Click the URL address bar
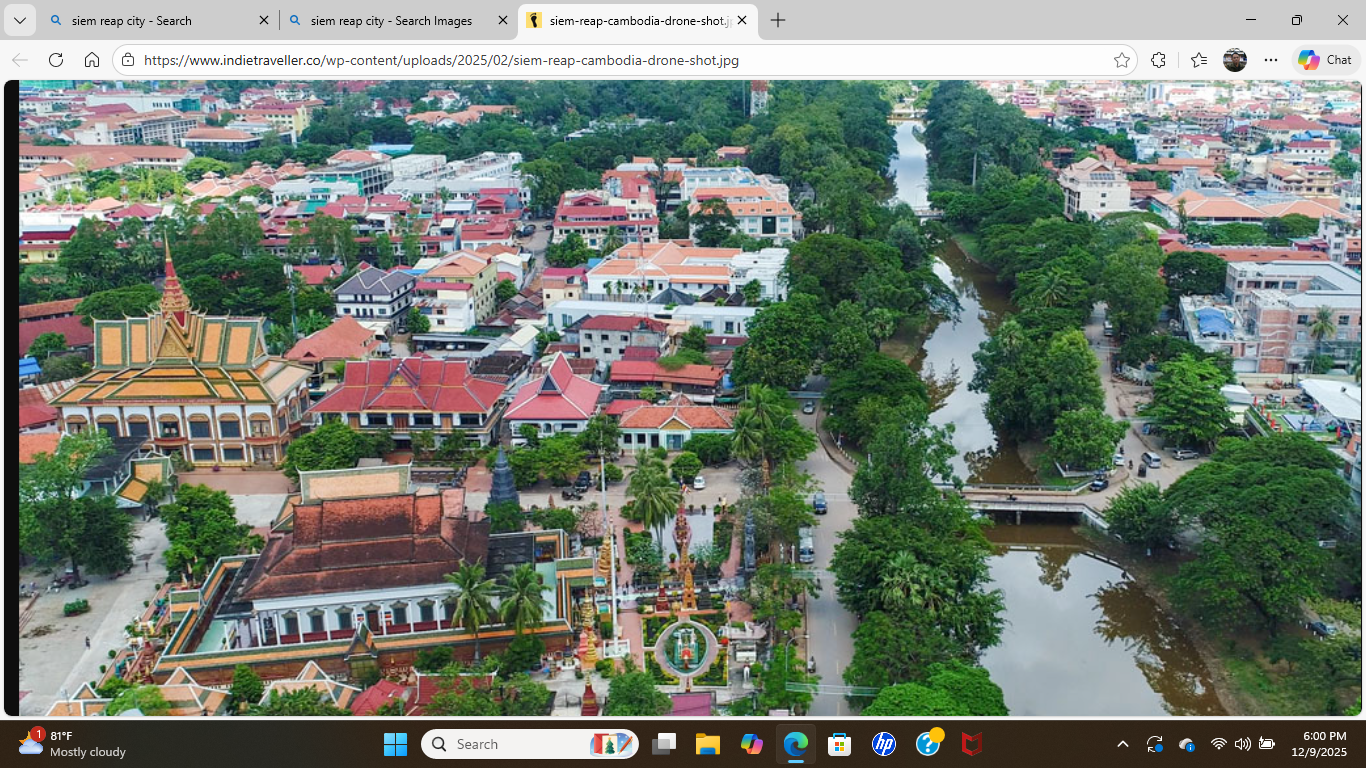 (x=620, y=60)
